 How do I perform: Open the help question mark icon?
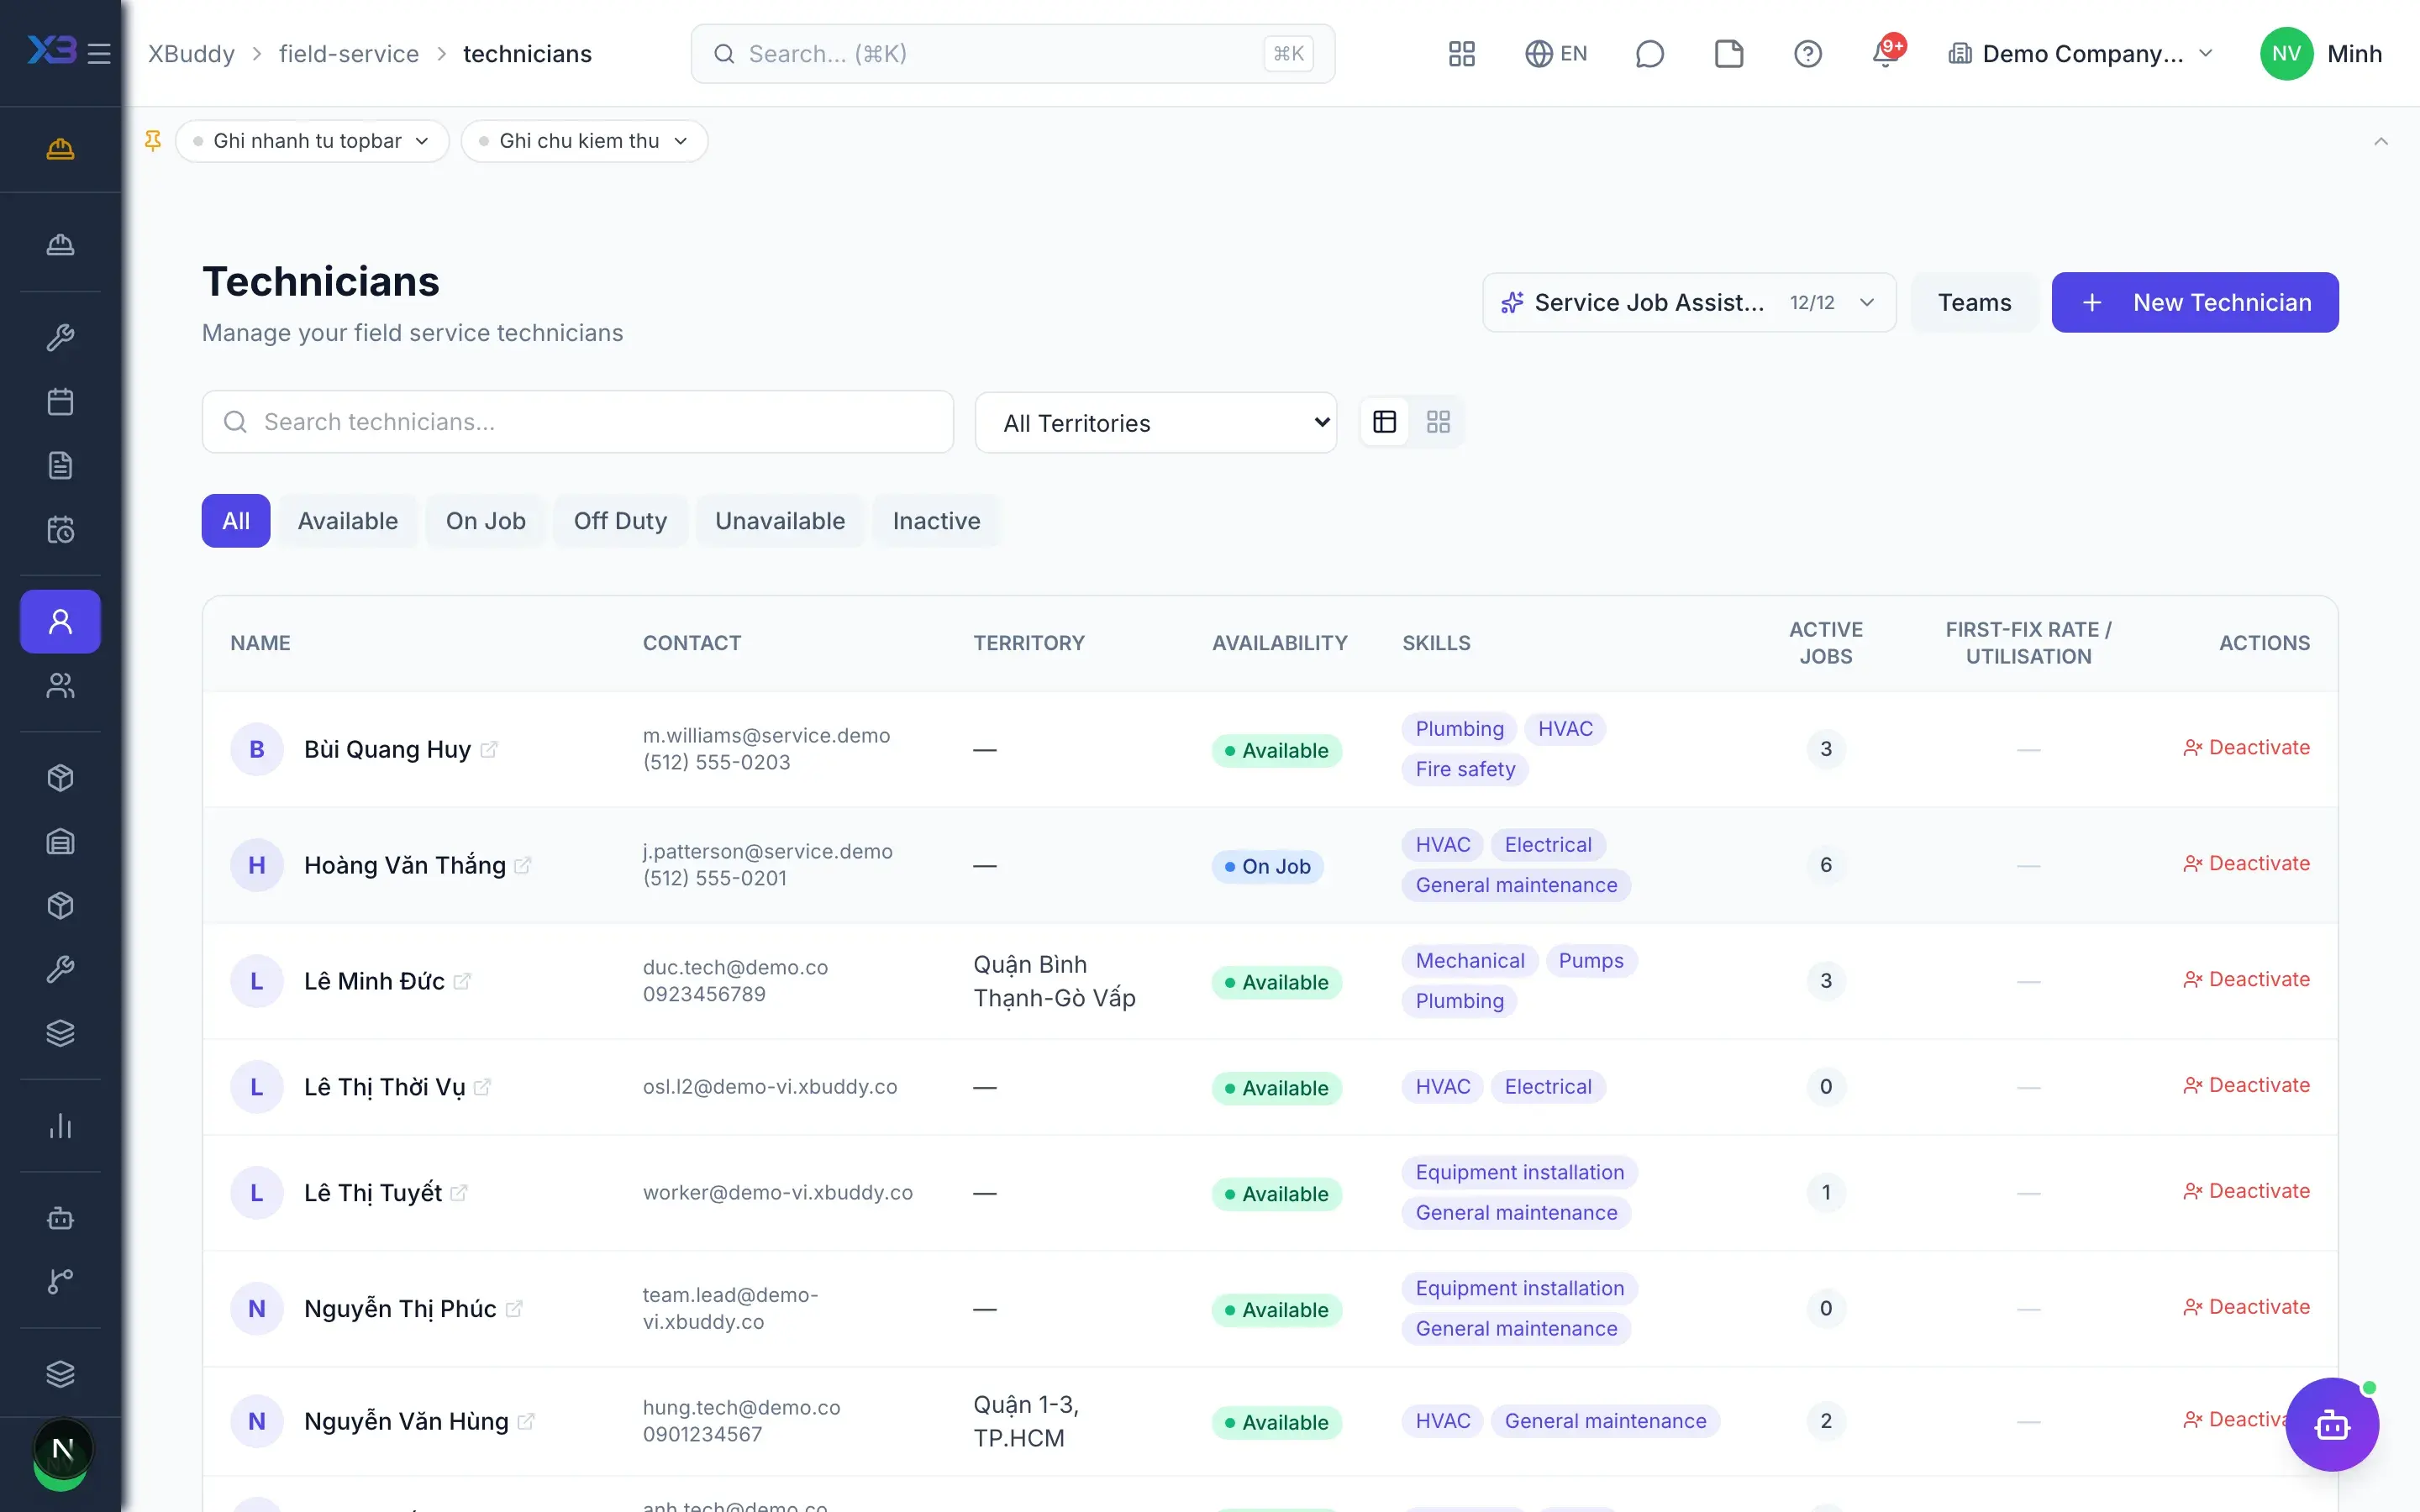[1807, 53]
